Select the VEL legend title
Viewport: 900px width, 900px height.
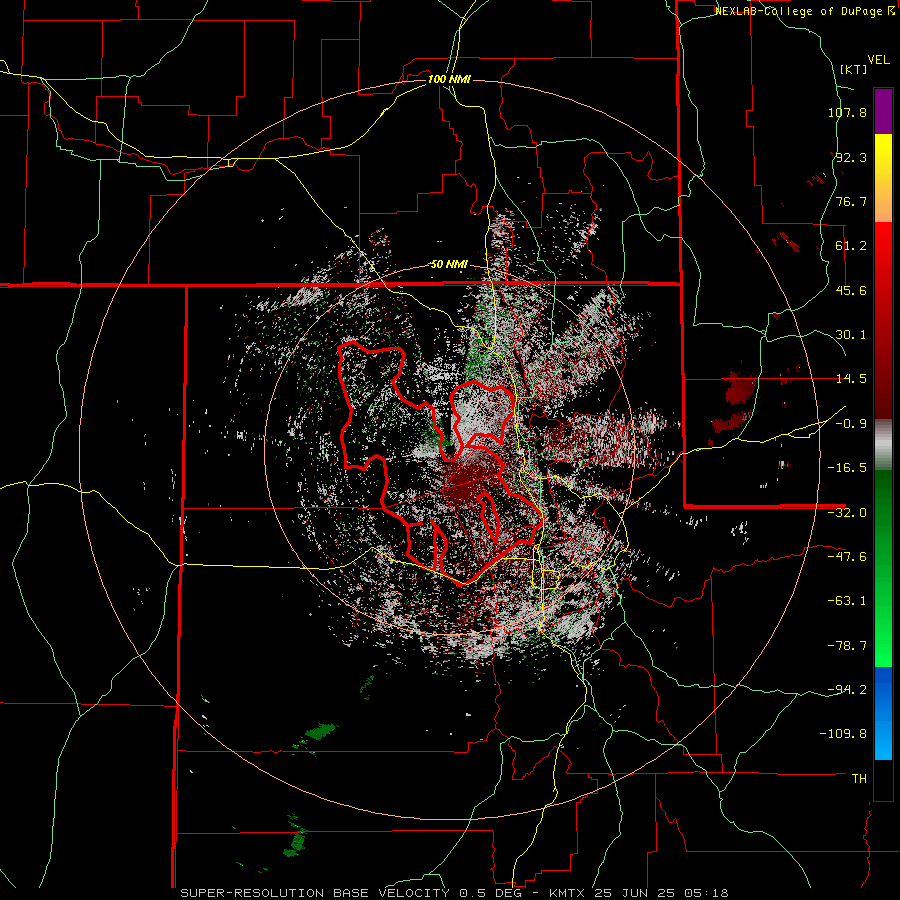pos(878,60)
